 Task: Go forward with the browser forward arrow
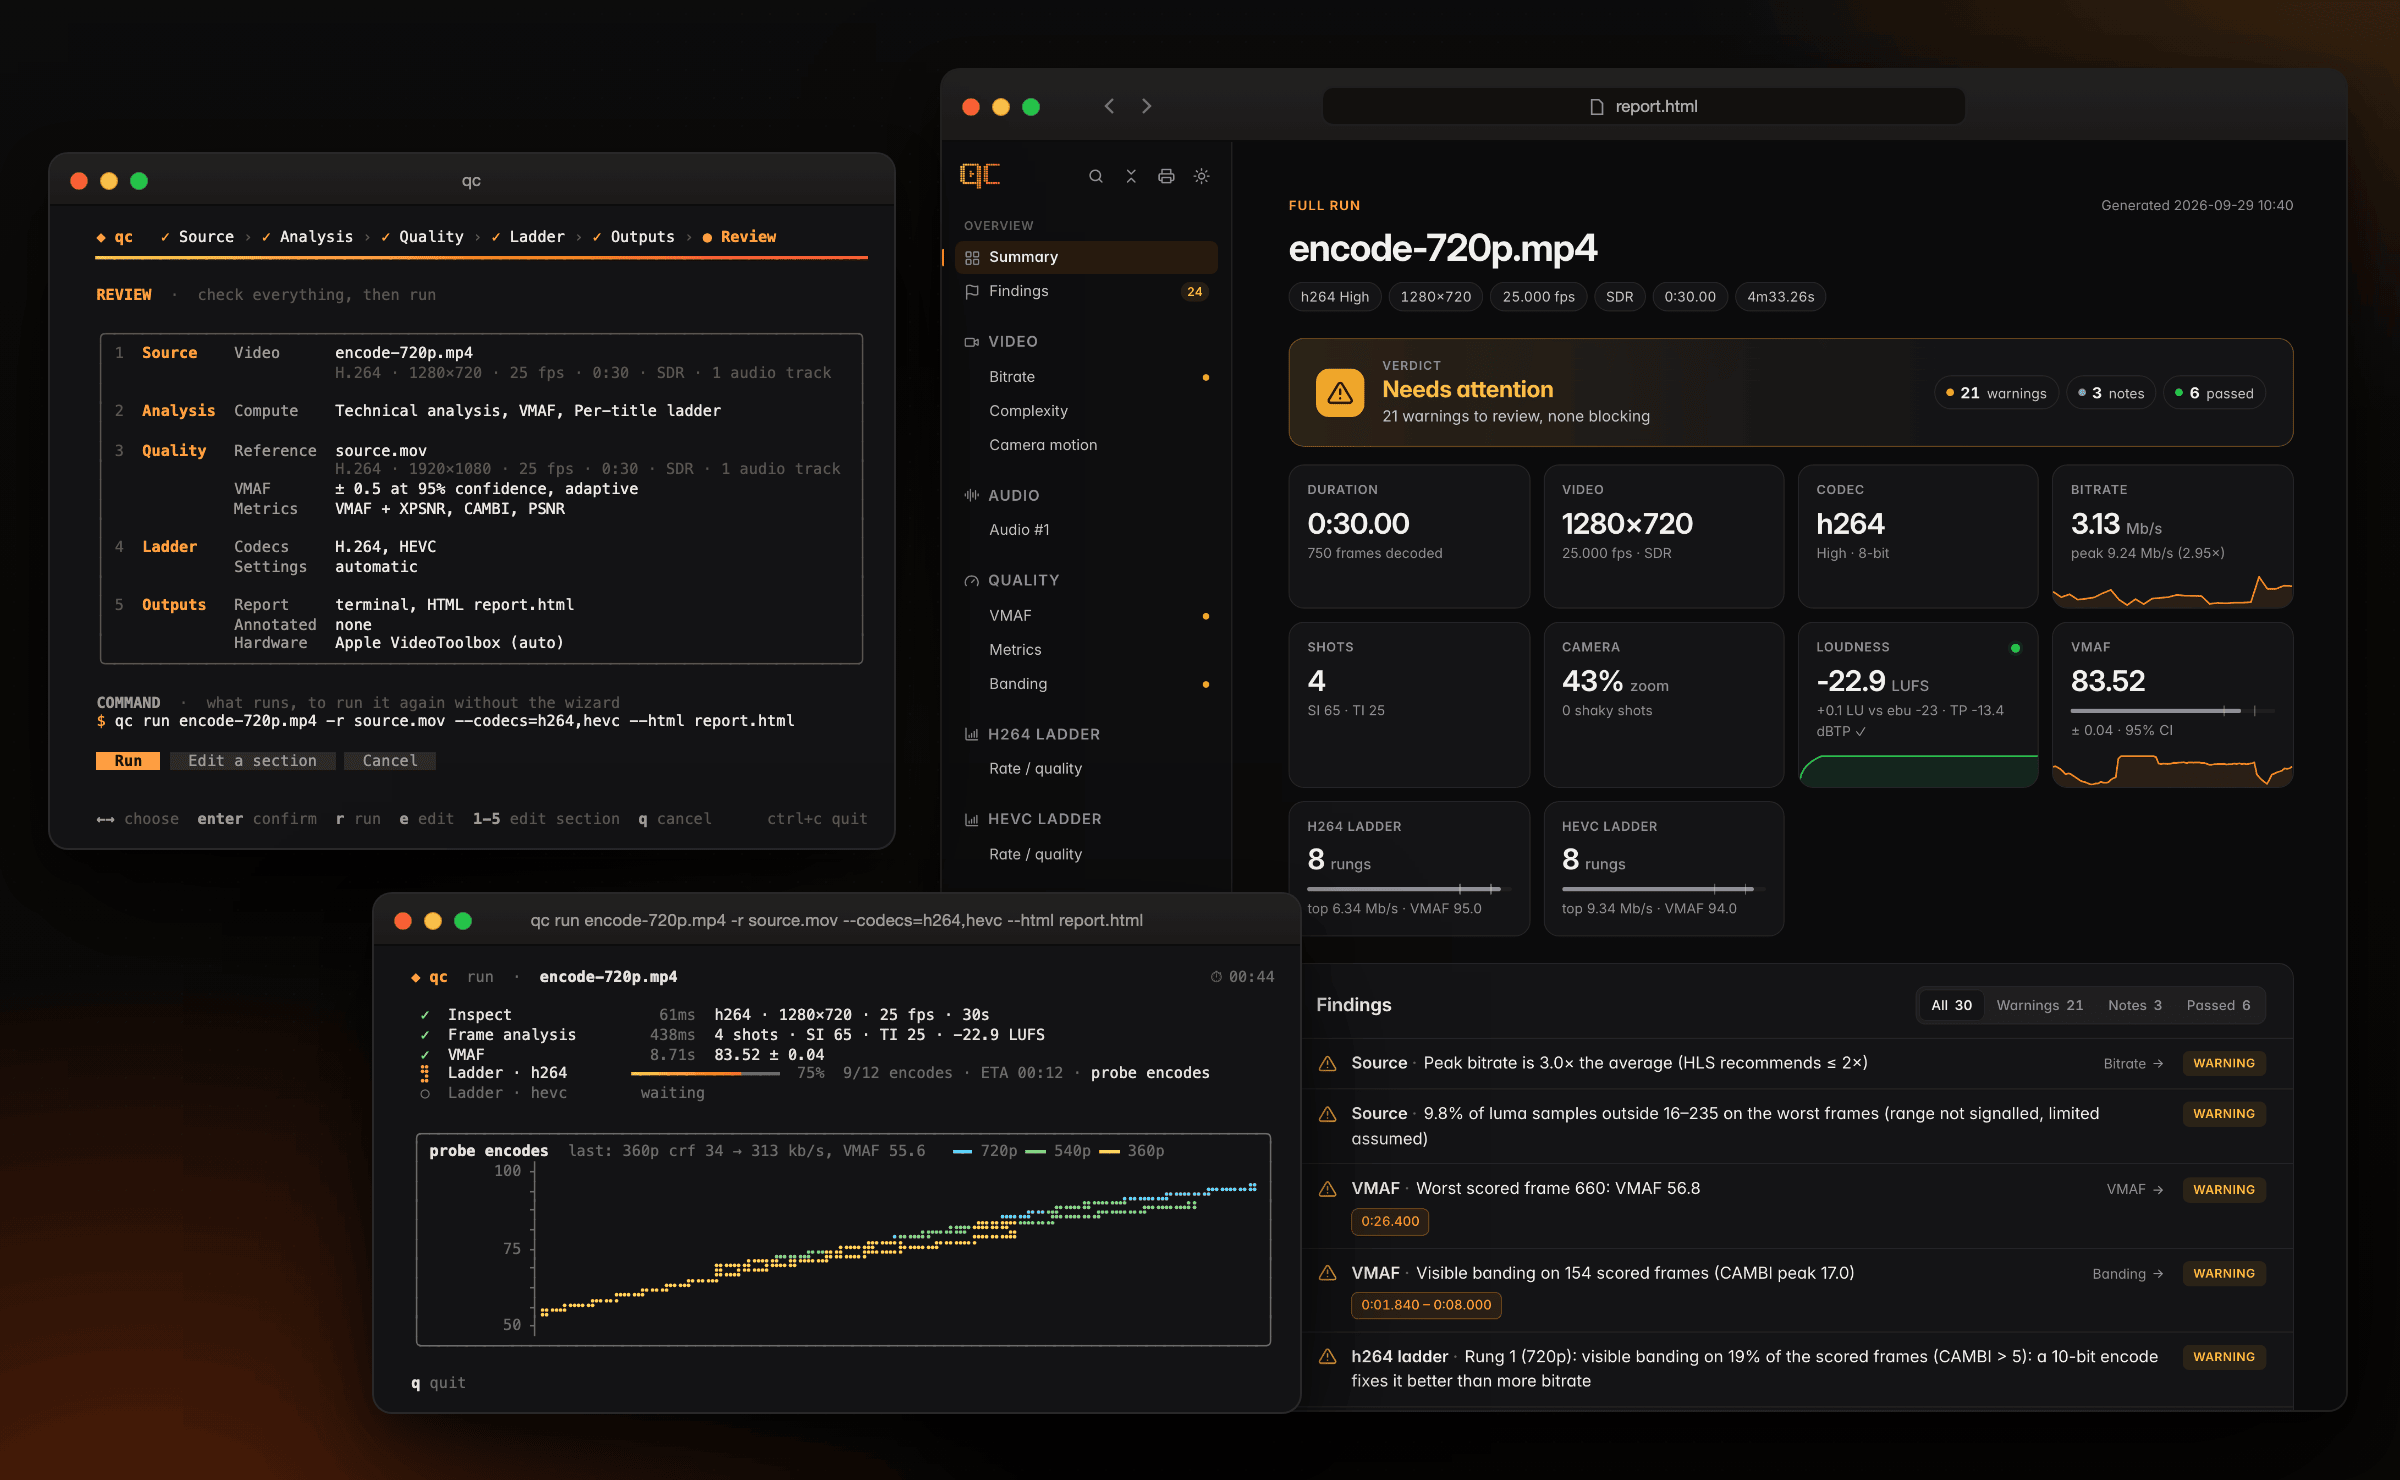click(1146, 106)
